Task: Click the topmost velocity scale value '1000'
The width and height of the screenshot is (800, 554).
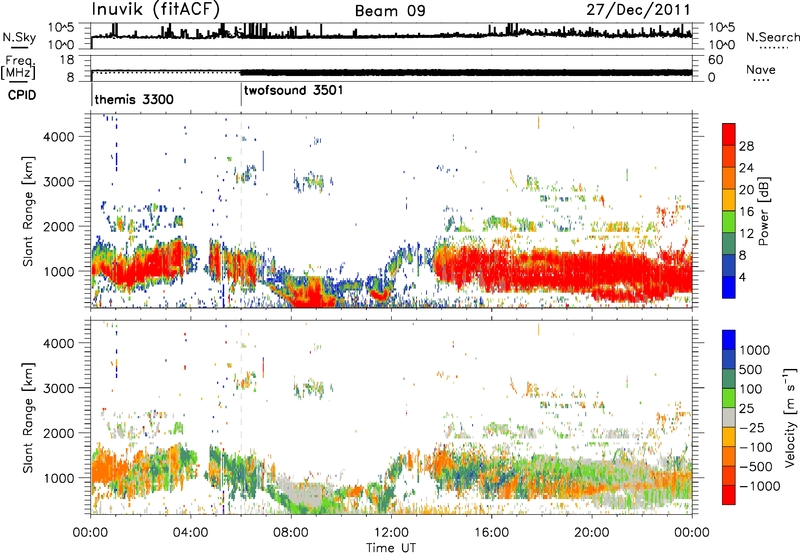Action: [755, 350]
